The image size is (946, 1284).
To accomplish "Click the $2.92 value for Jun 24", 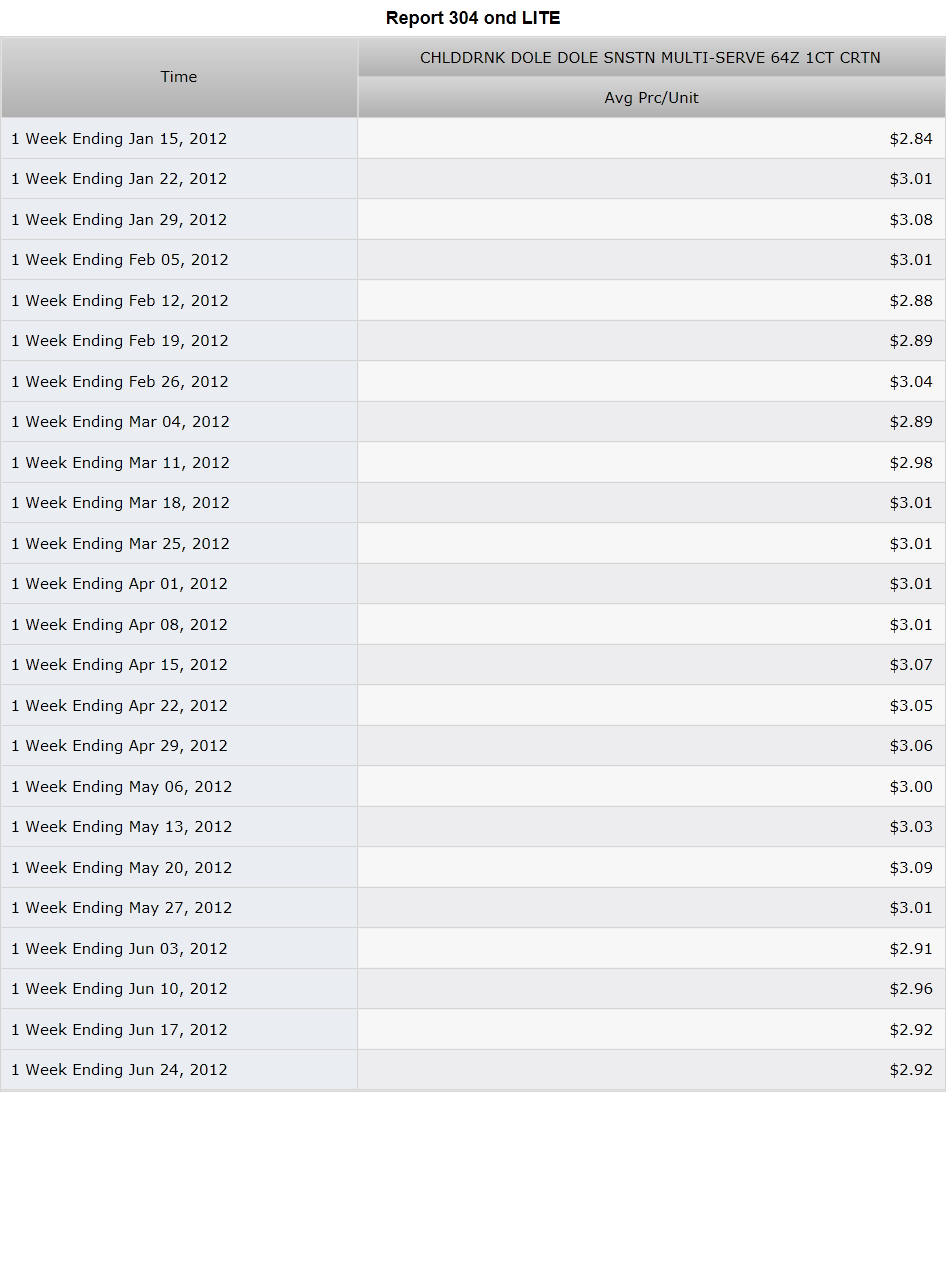I will pyautogui.click(x=911, y=1070).
